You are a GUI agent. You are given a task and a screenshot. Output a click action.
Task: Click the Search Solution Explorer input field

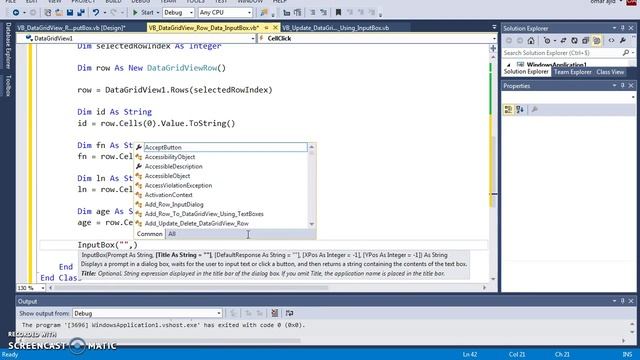click(562, 53)
